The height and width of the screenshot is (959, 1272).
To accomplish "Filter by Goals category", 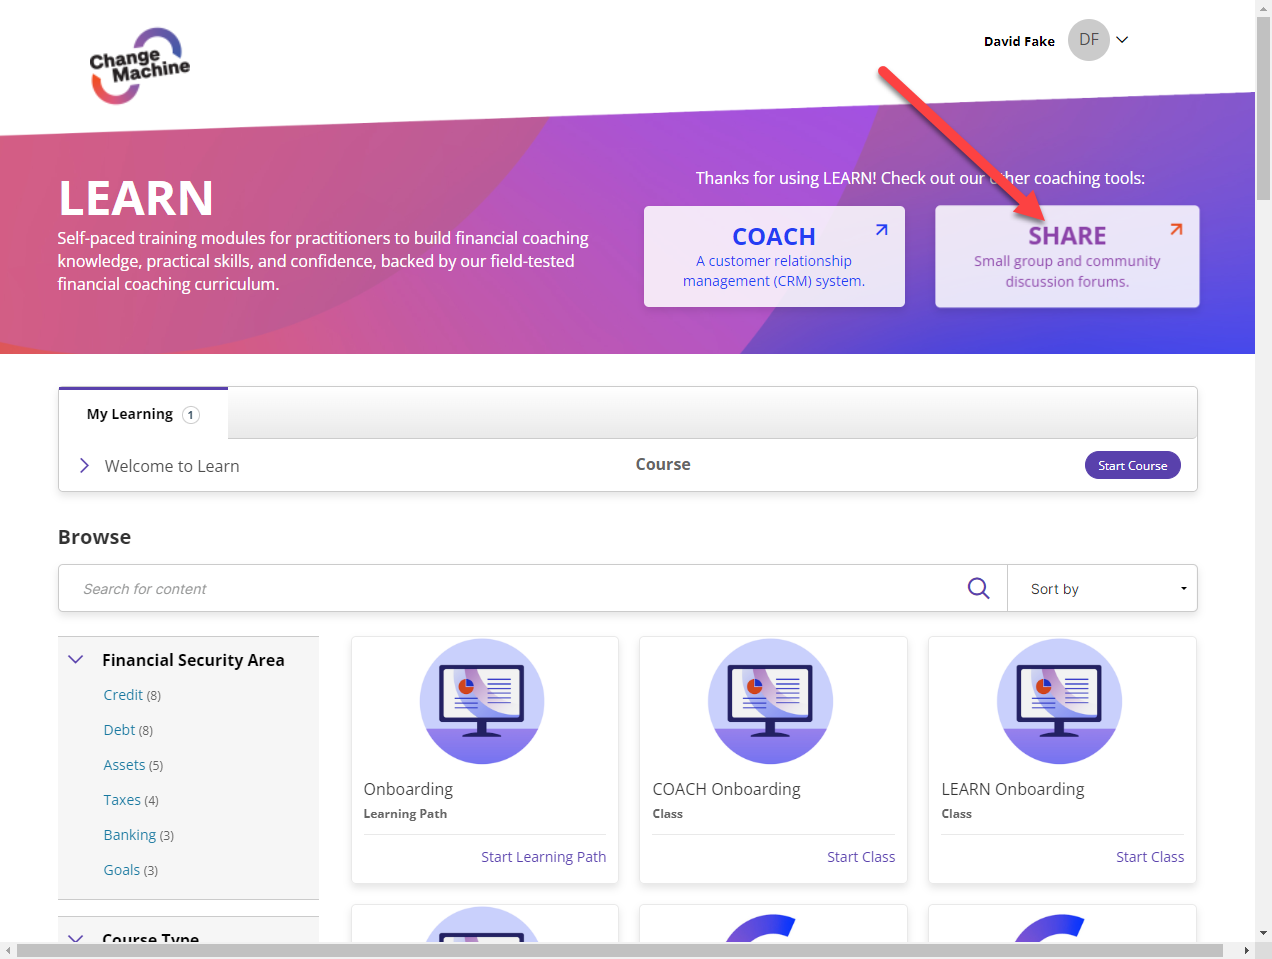I will click(122, 870).
